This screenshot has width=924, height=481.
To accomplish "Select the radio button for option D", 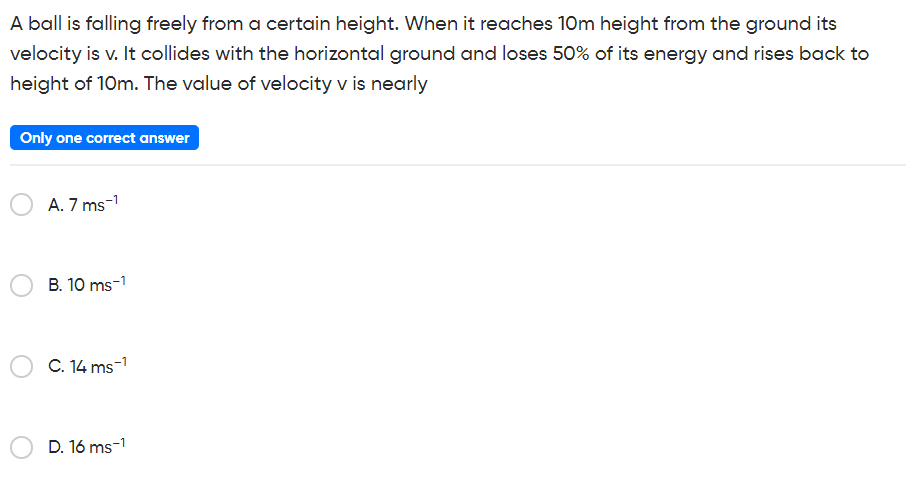I will tap(22, 447).
